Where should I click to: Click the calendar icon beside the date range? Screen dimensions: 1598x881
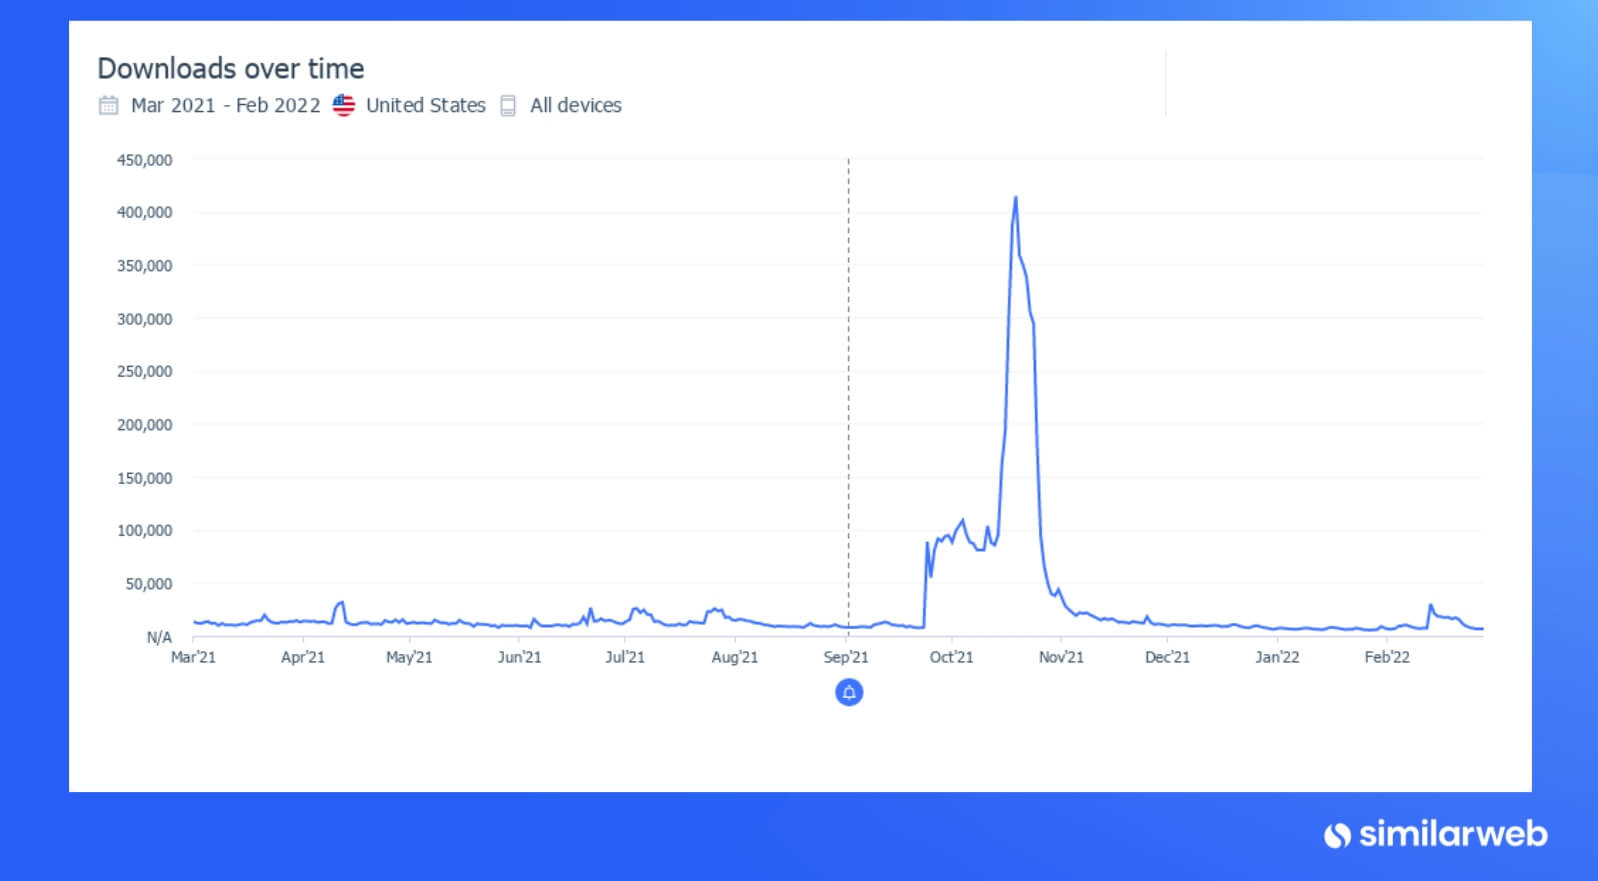coord(108,105)
